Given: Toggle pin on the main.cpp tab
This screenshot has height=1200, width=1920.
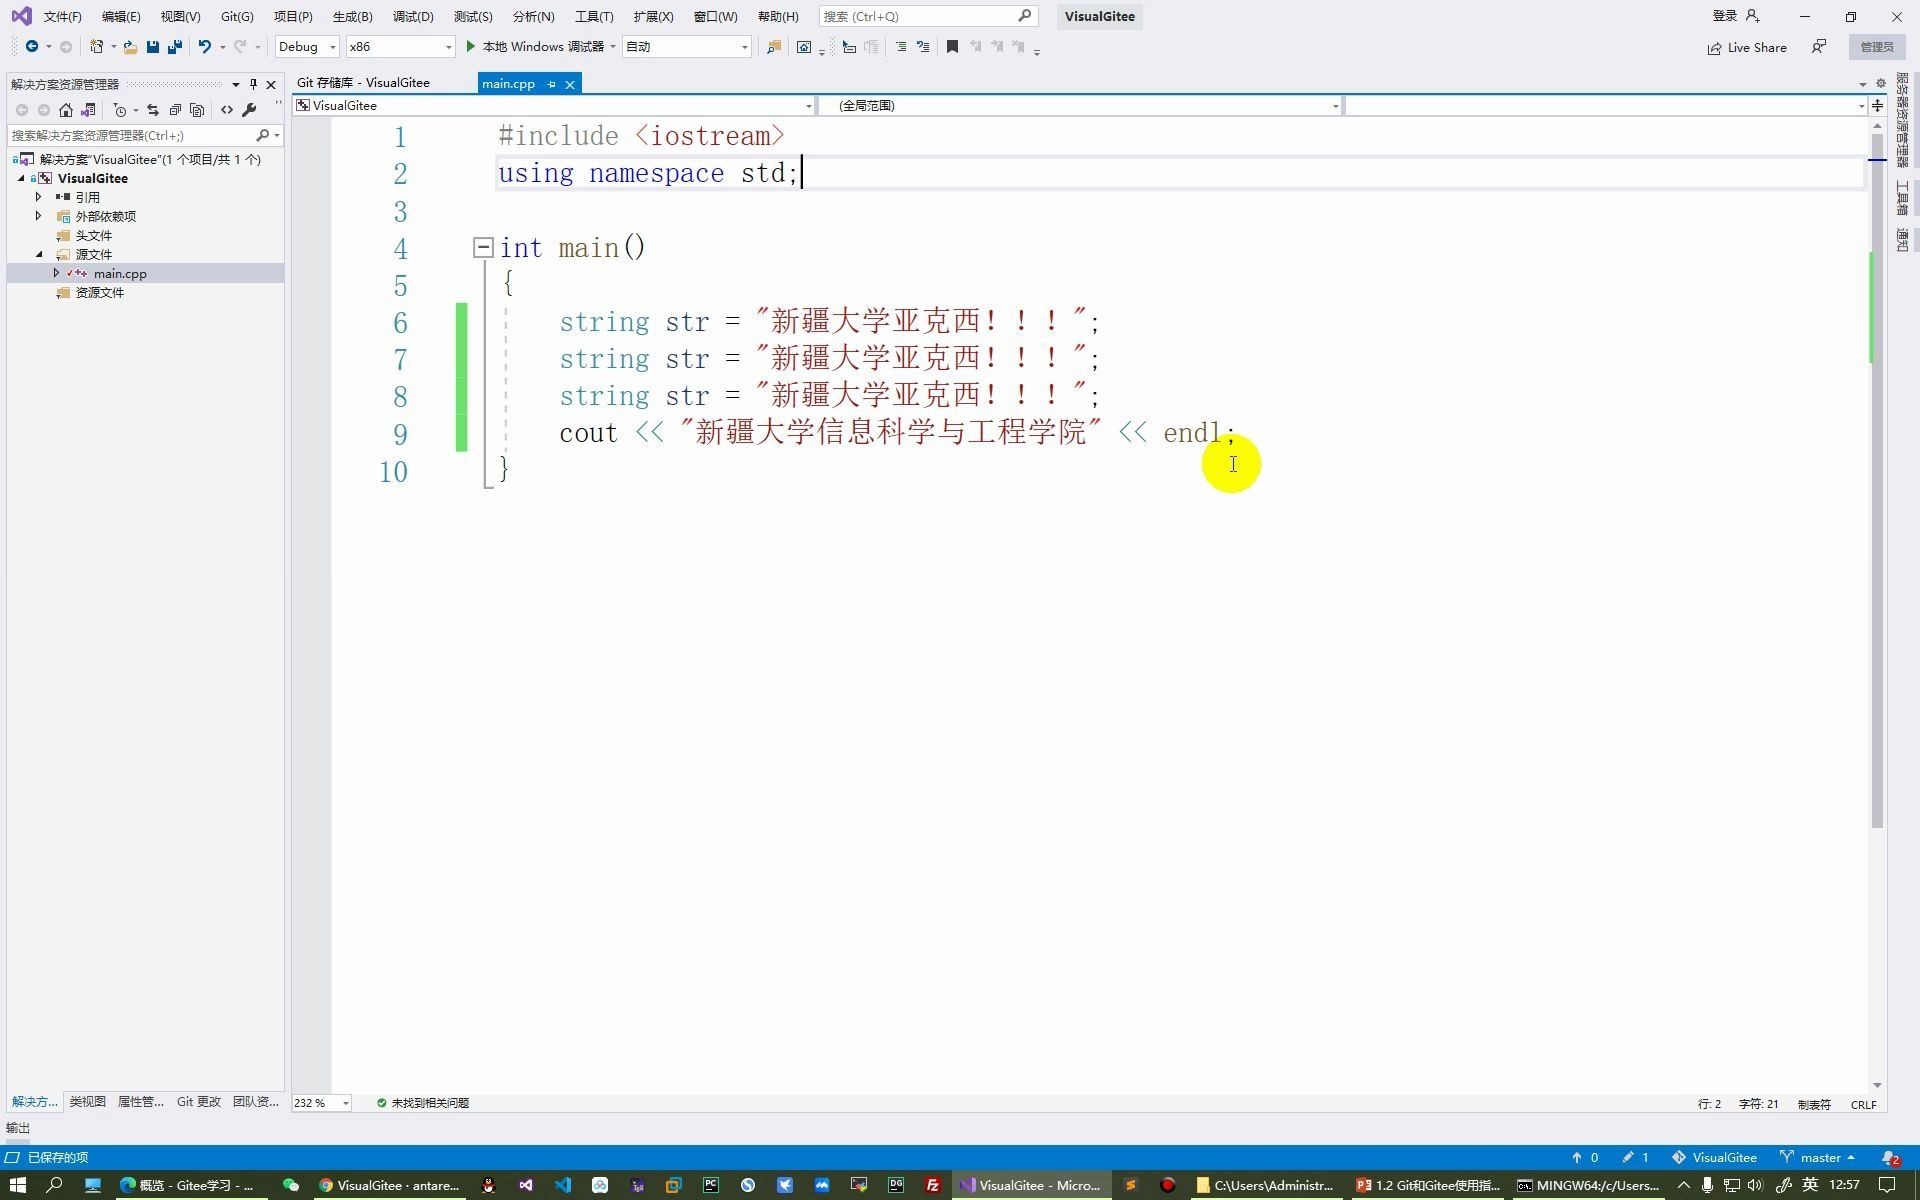Looking at the screenshot, I should [x=551, y=84].
